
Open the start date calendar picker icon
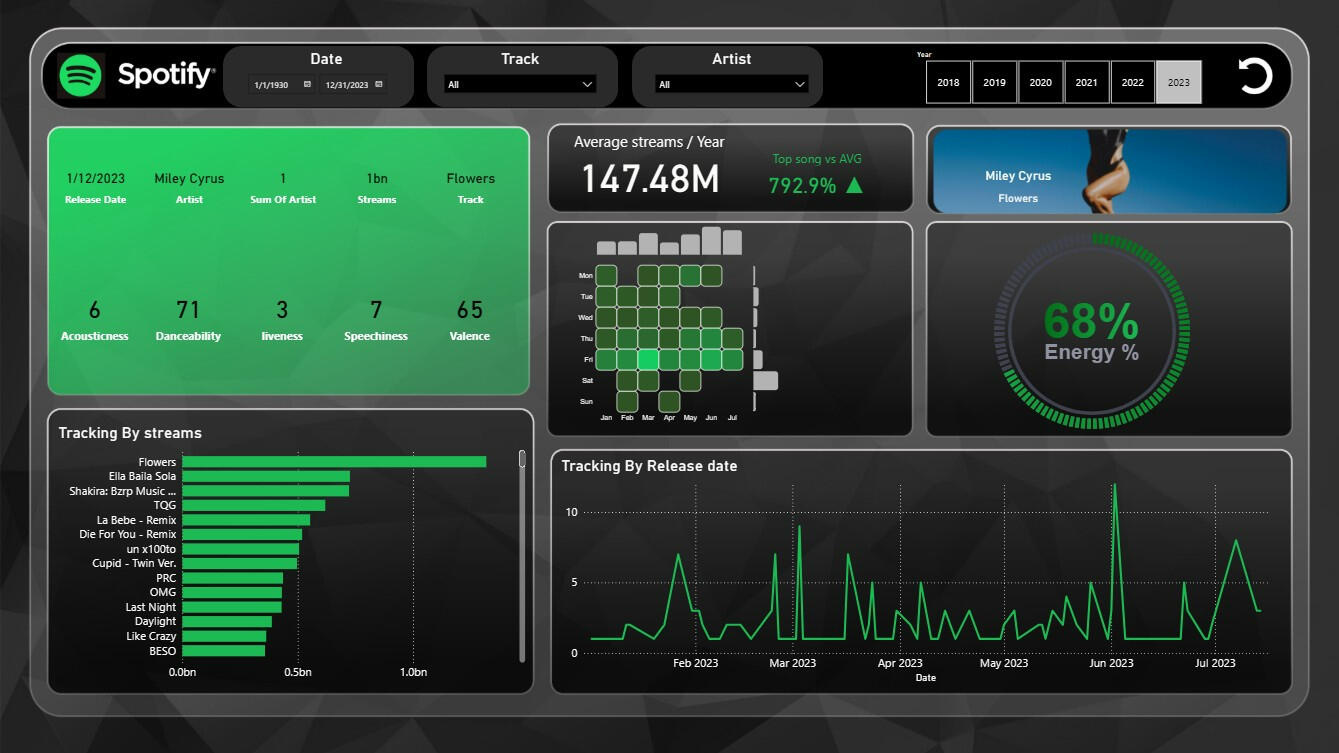(x=307, y=85)
